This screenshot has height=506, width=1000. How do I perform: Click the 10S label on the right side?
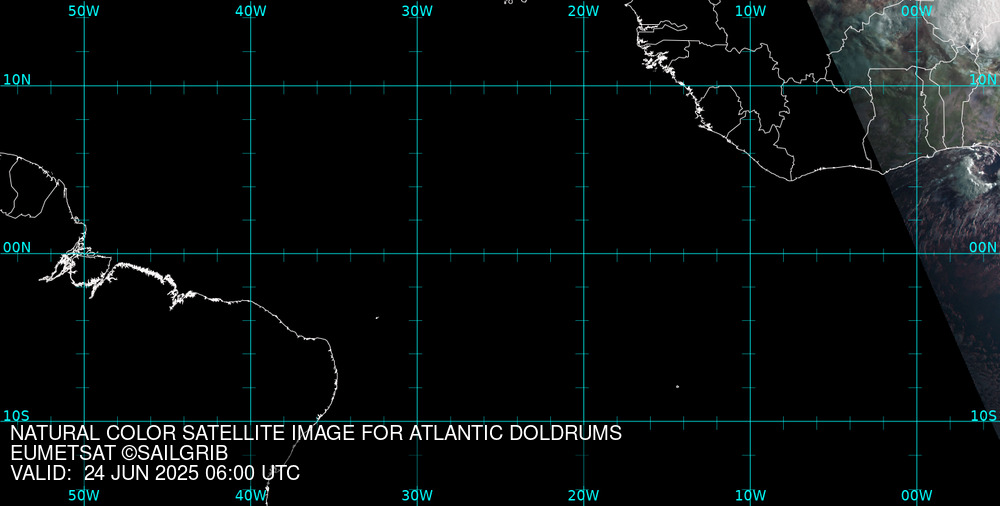pos(983,416)
